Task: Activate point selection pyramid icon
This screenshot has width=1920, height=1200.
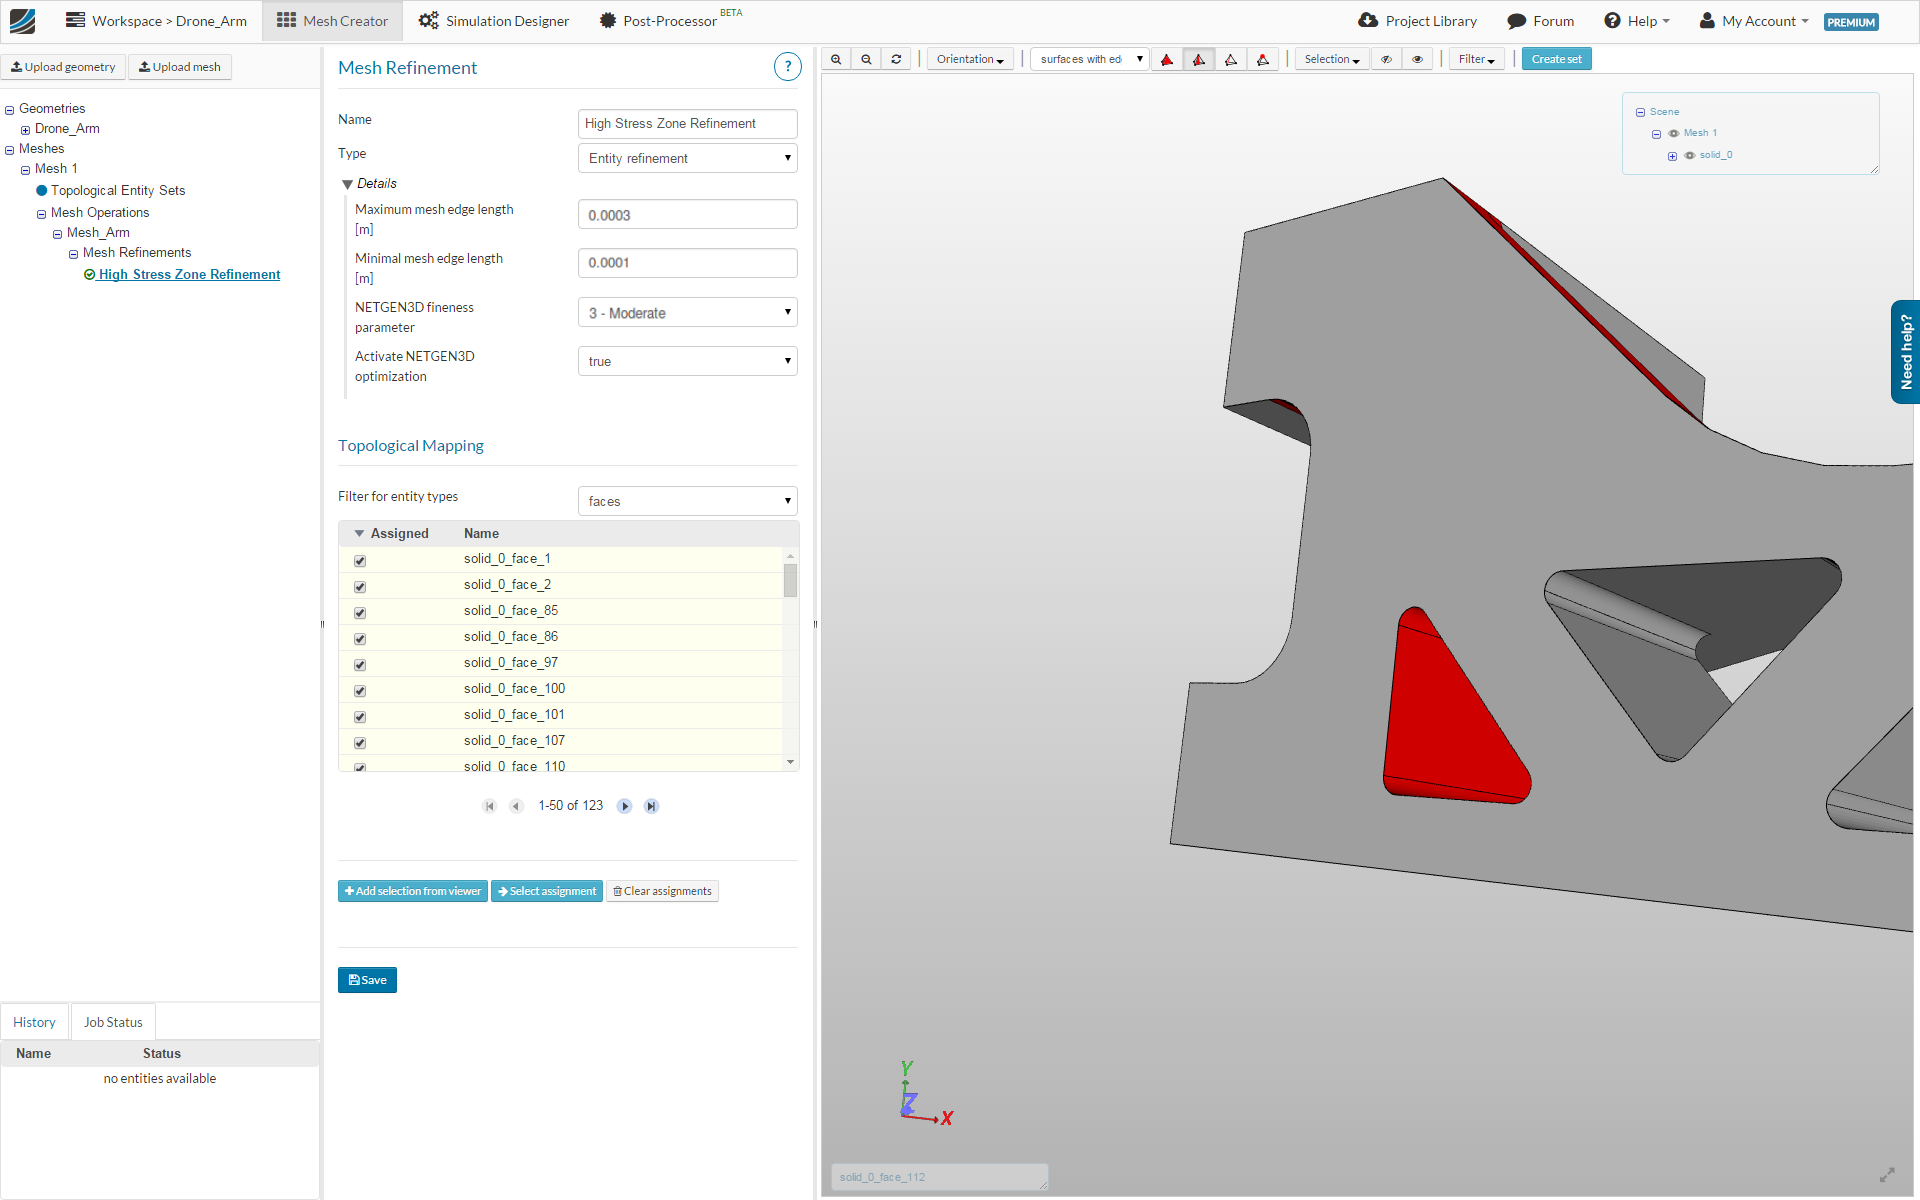Action: (1263, 60)
